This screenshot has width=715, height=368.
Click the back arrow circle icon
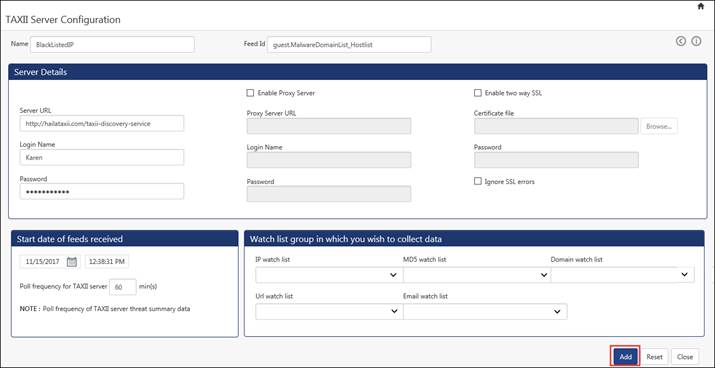click(681, 41)
